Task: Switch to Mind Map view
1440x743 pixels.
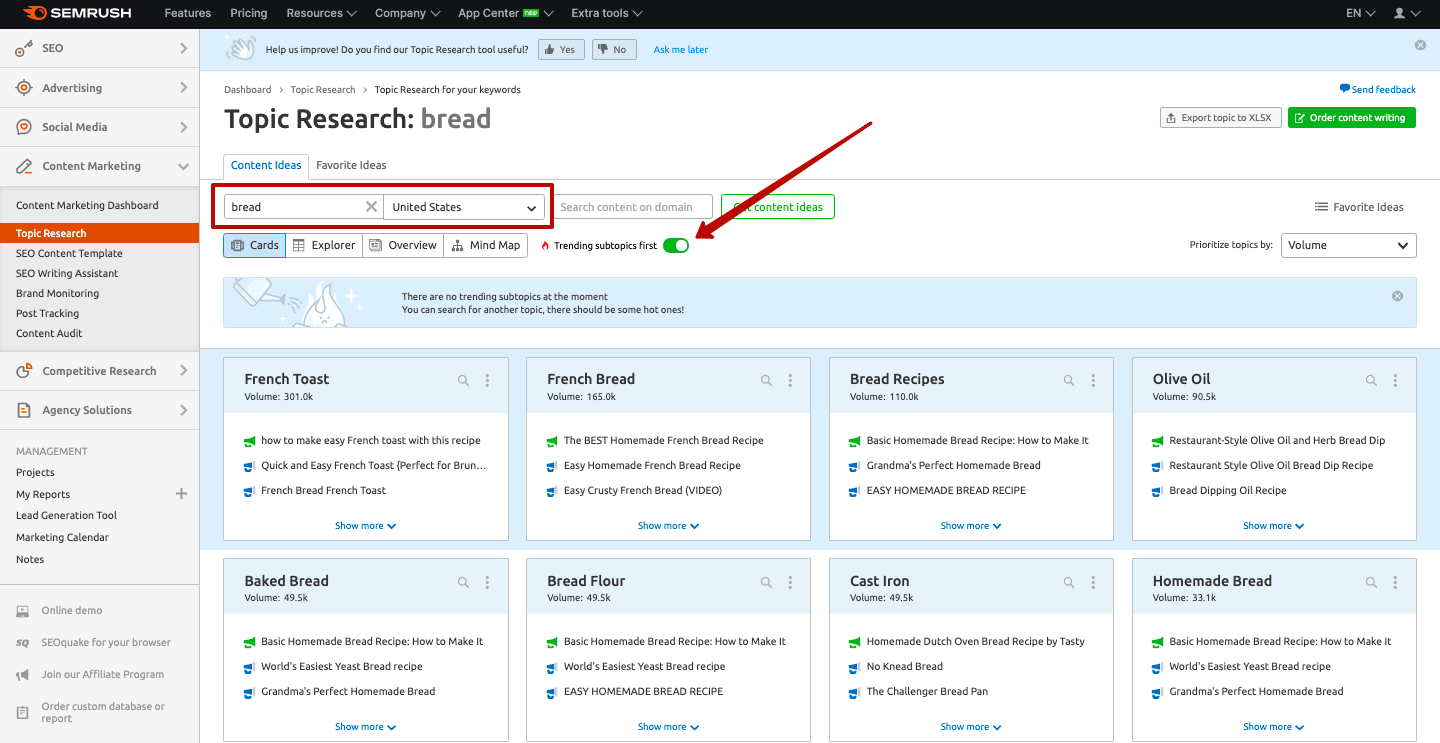Action: 486,245
